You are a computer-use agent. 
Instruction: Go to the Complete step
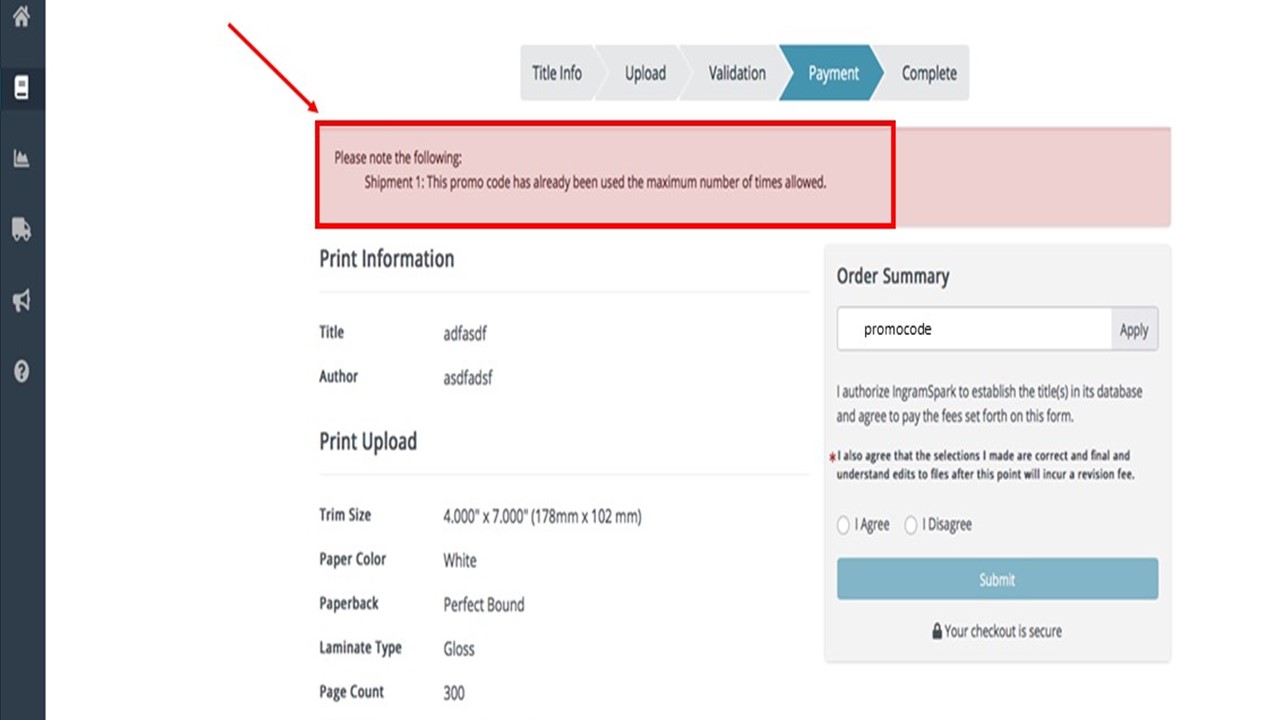[928, 73]
